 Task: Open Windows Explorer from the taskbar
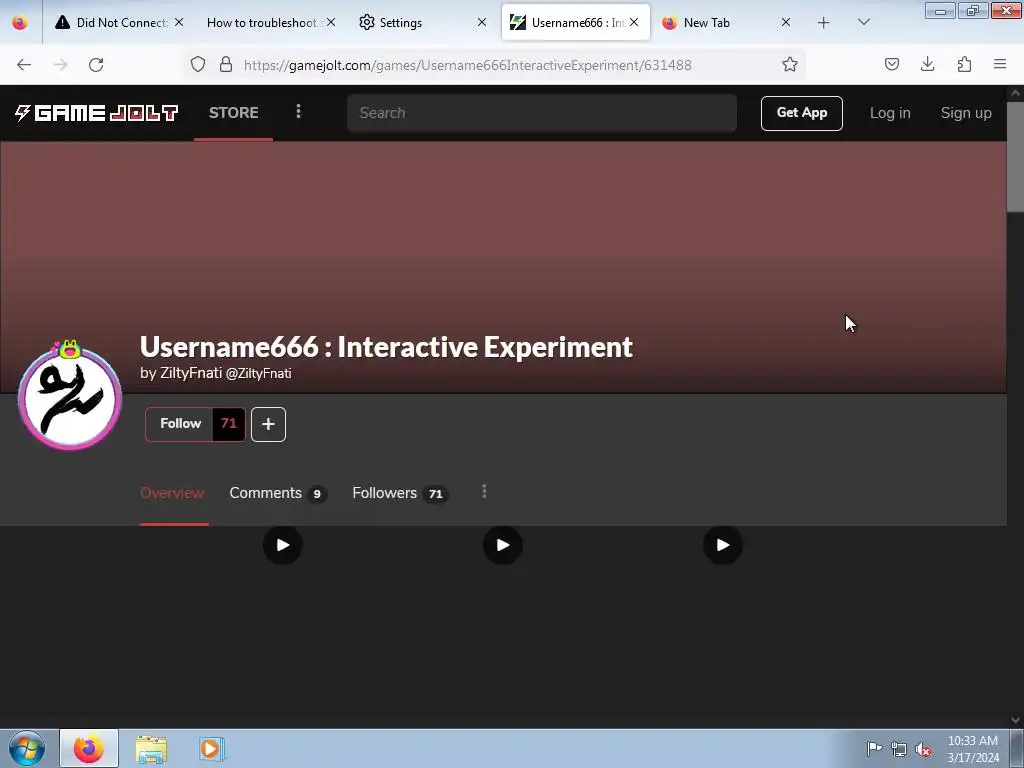(151, 749)
